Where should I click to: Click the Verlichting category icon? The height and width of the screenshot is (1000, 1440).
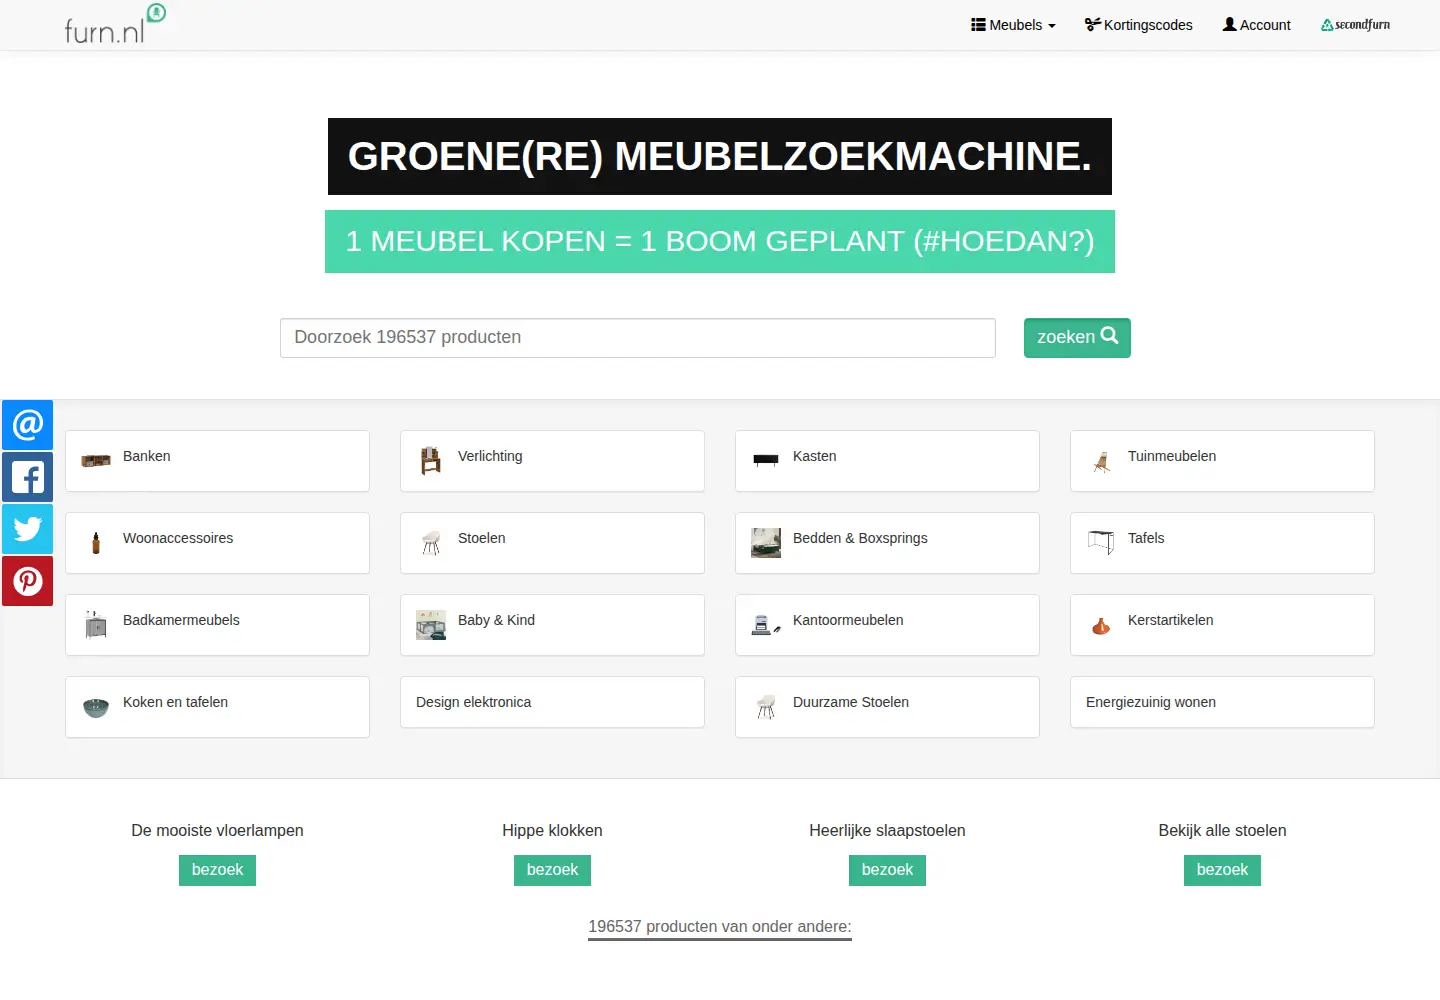tap(431, 460)
